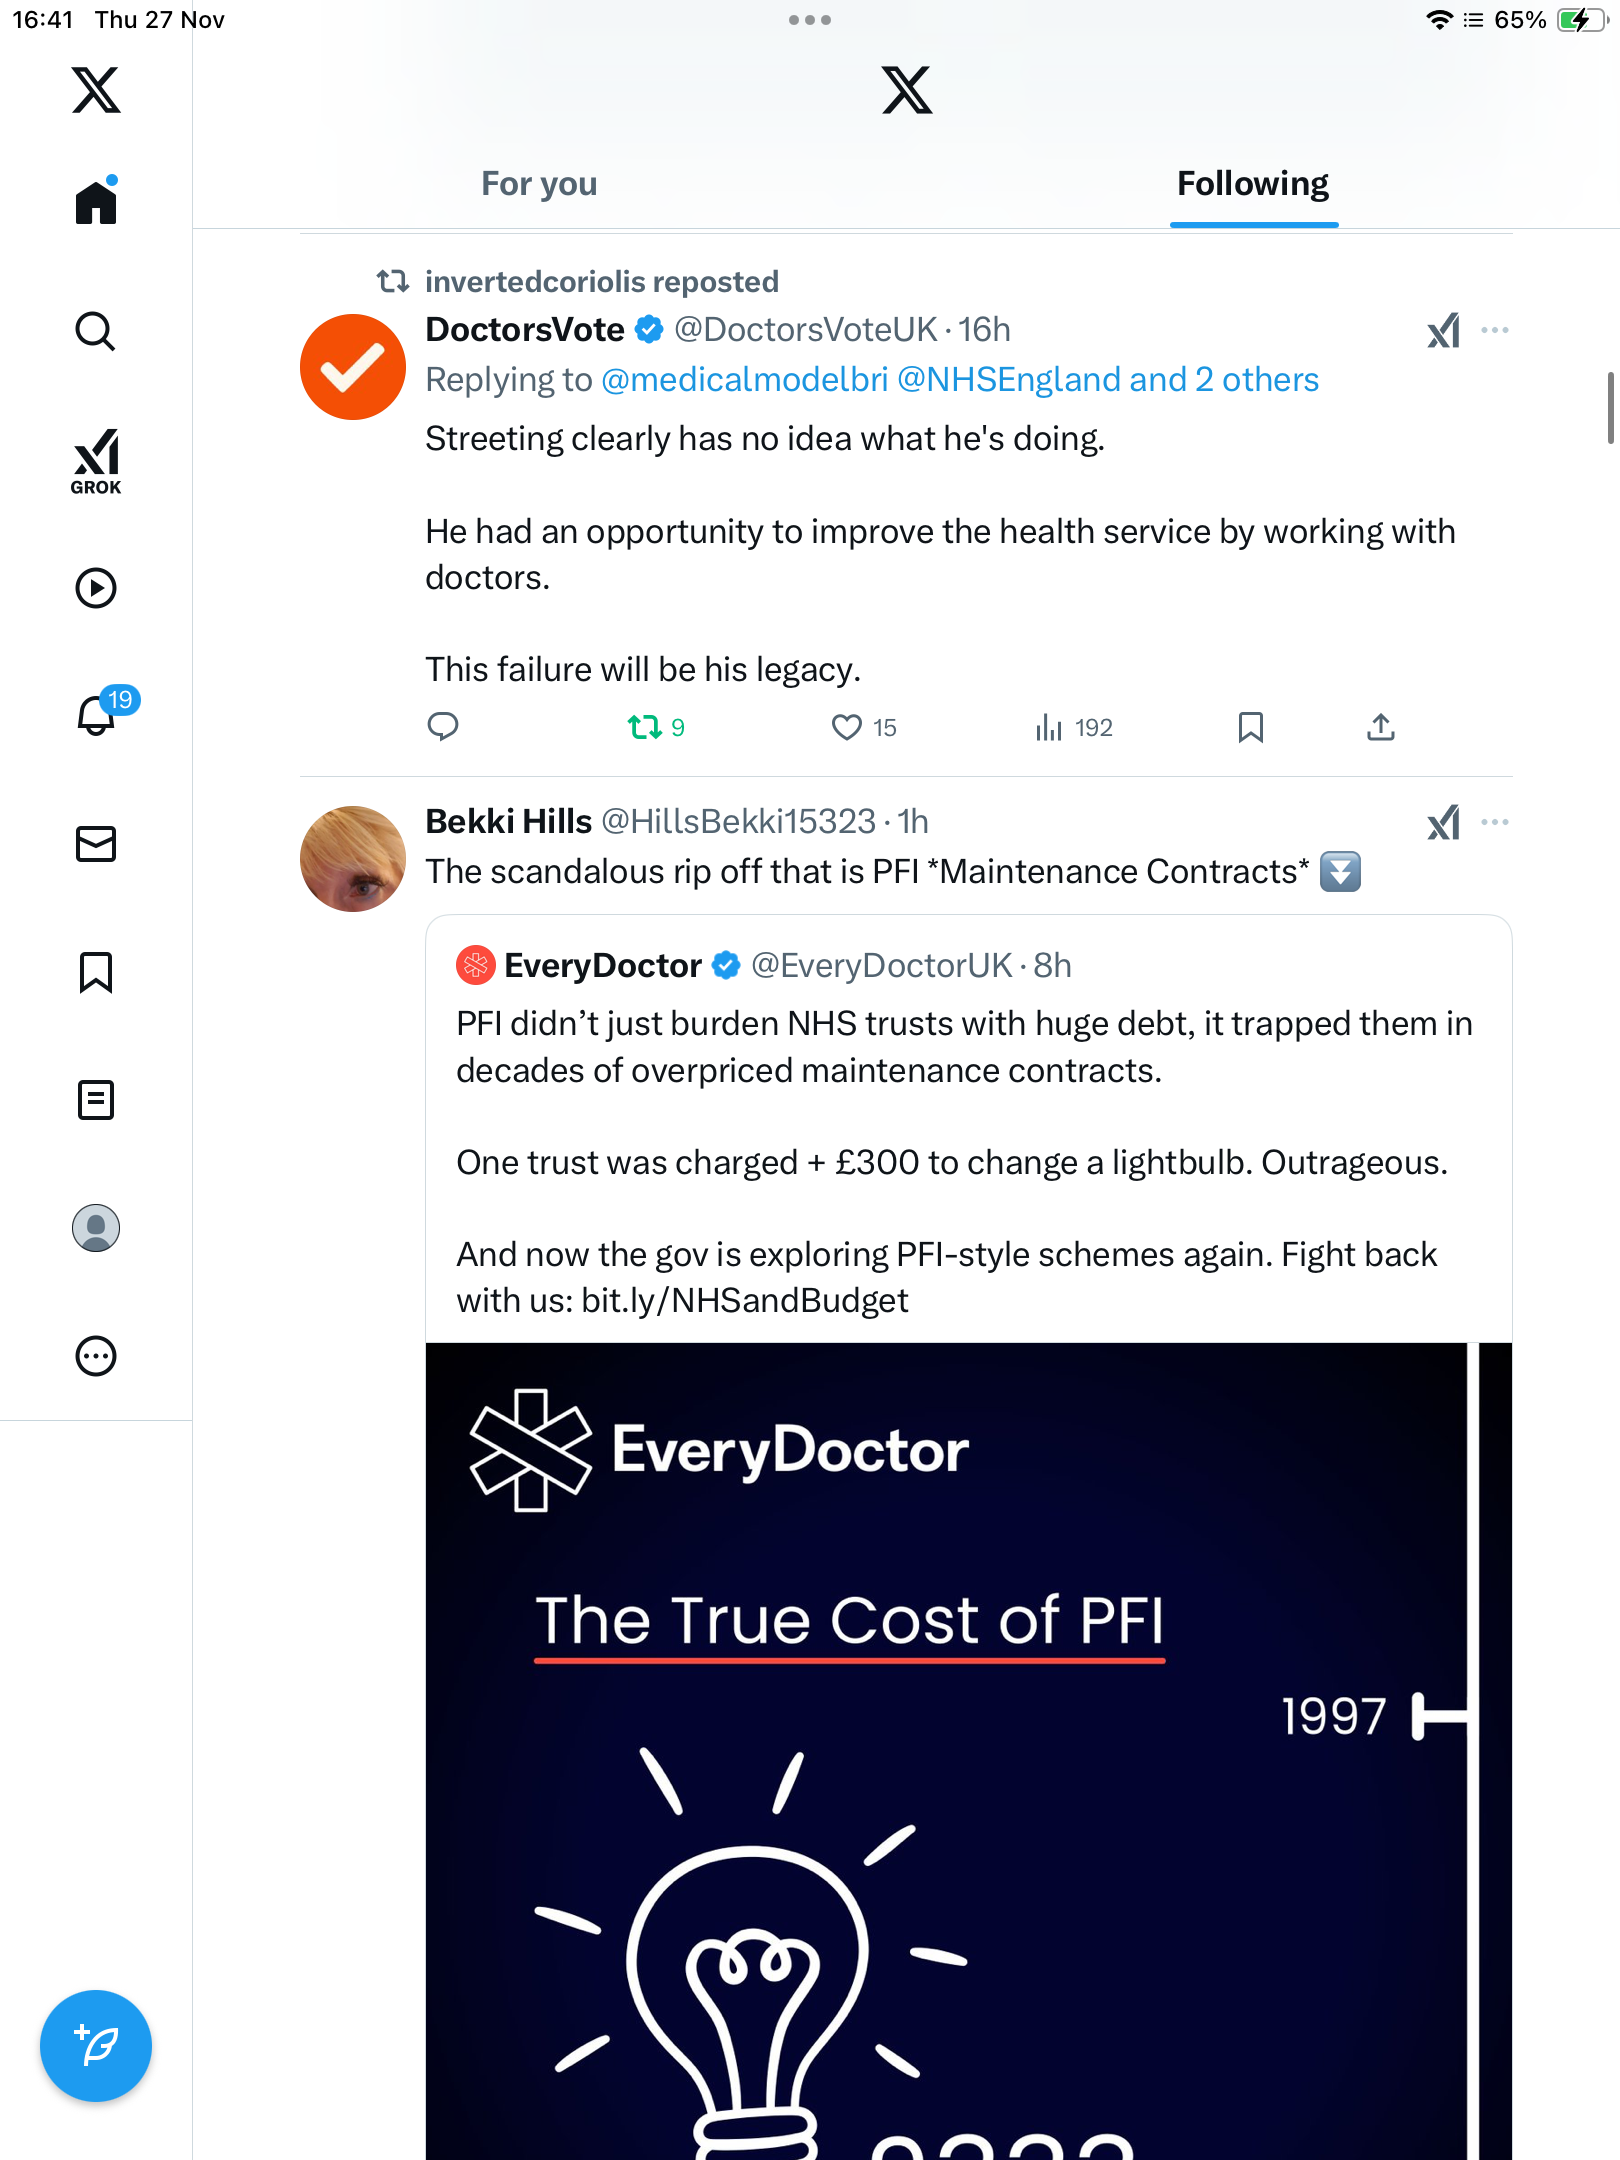
Task: Open the sidebar More menu
Action: 96,1356
